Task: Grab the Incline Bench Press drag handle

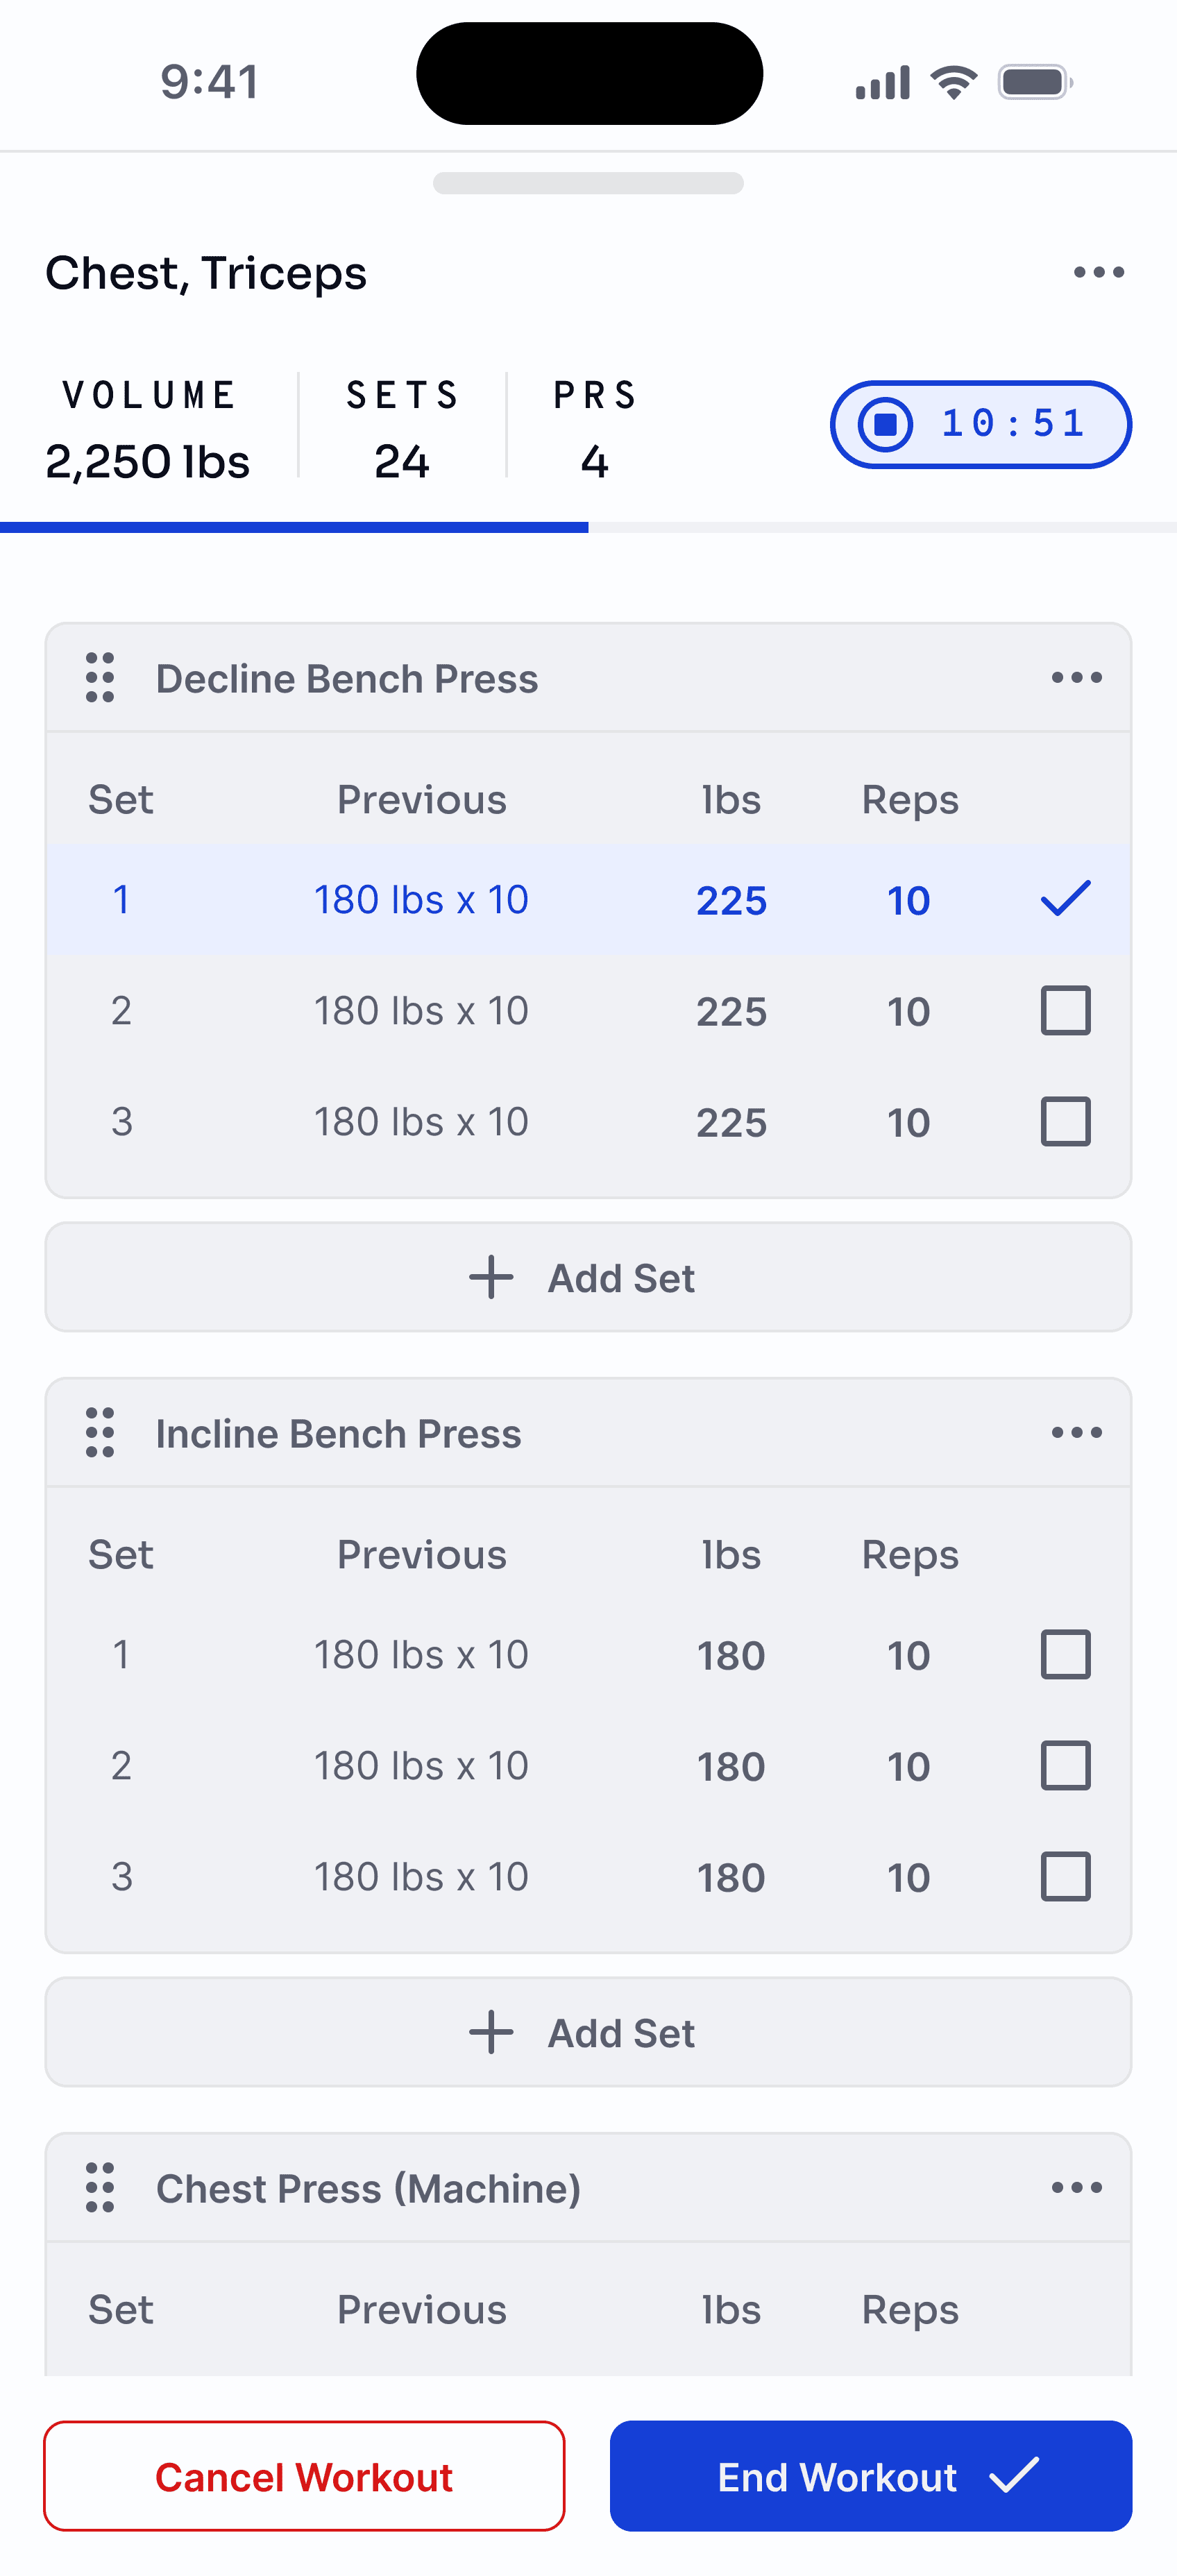Action: point(100,1433)
